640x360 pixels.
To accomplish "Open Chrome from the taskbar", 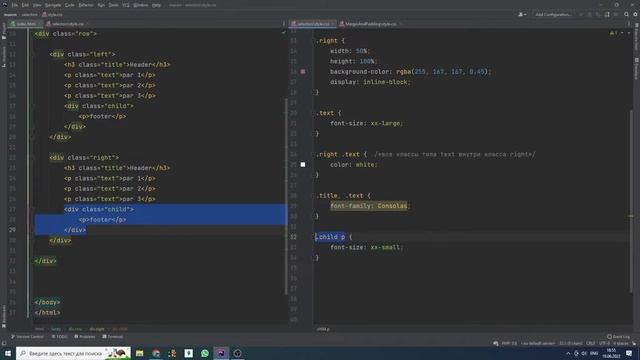I will [x=156, y=353].
